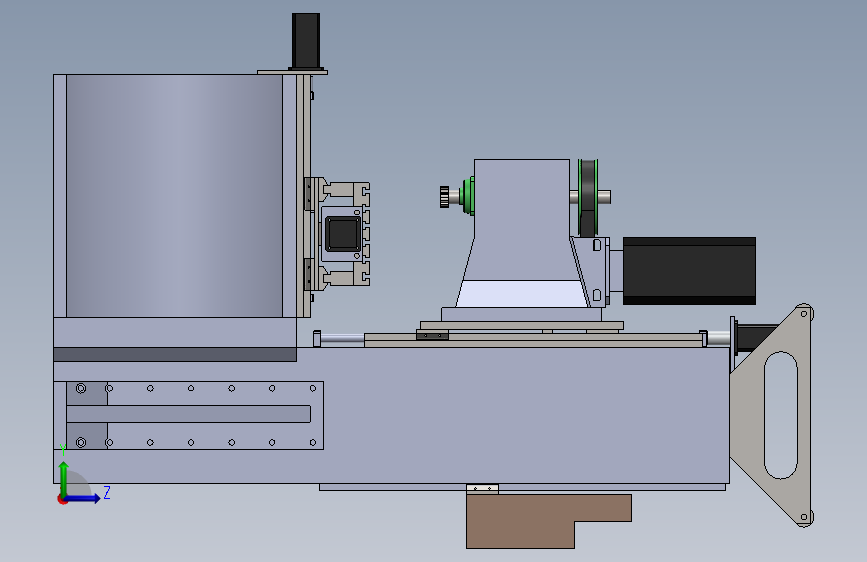Click the Z axis label
Screen dimensions: 867x562
tap(107, 492)
